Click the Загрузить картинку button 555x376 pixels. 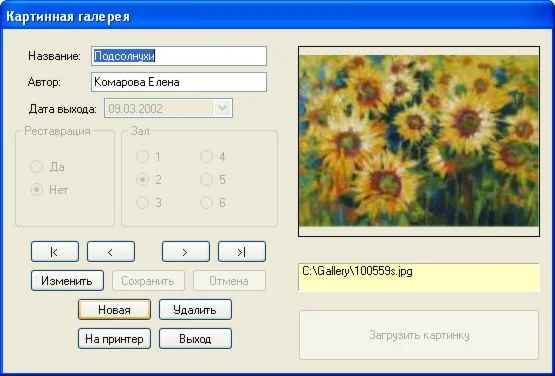click(419, 335)
